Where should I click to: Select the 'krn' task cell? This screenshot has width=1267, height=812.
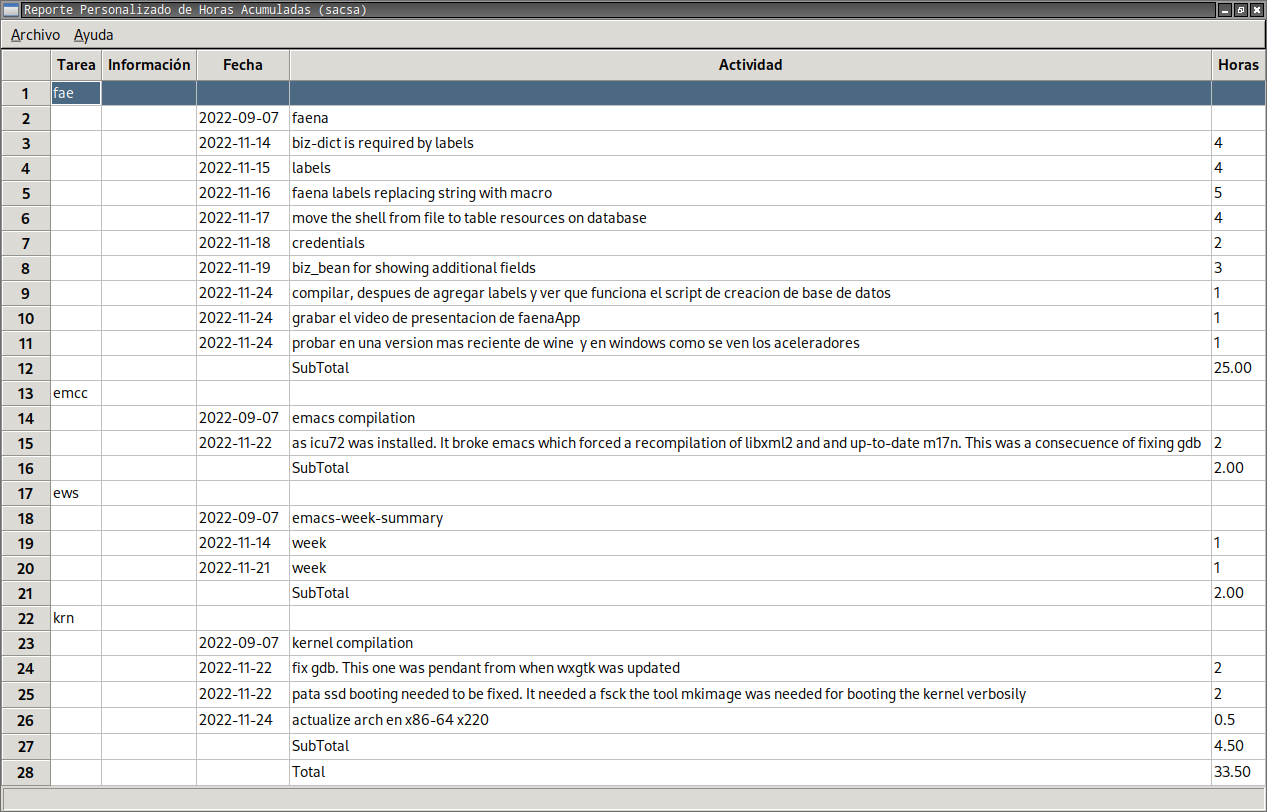tap(76, 618)
